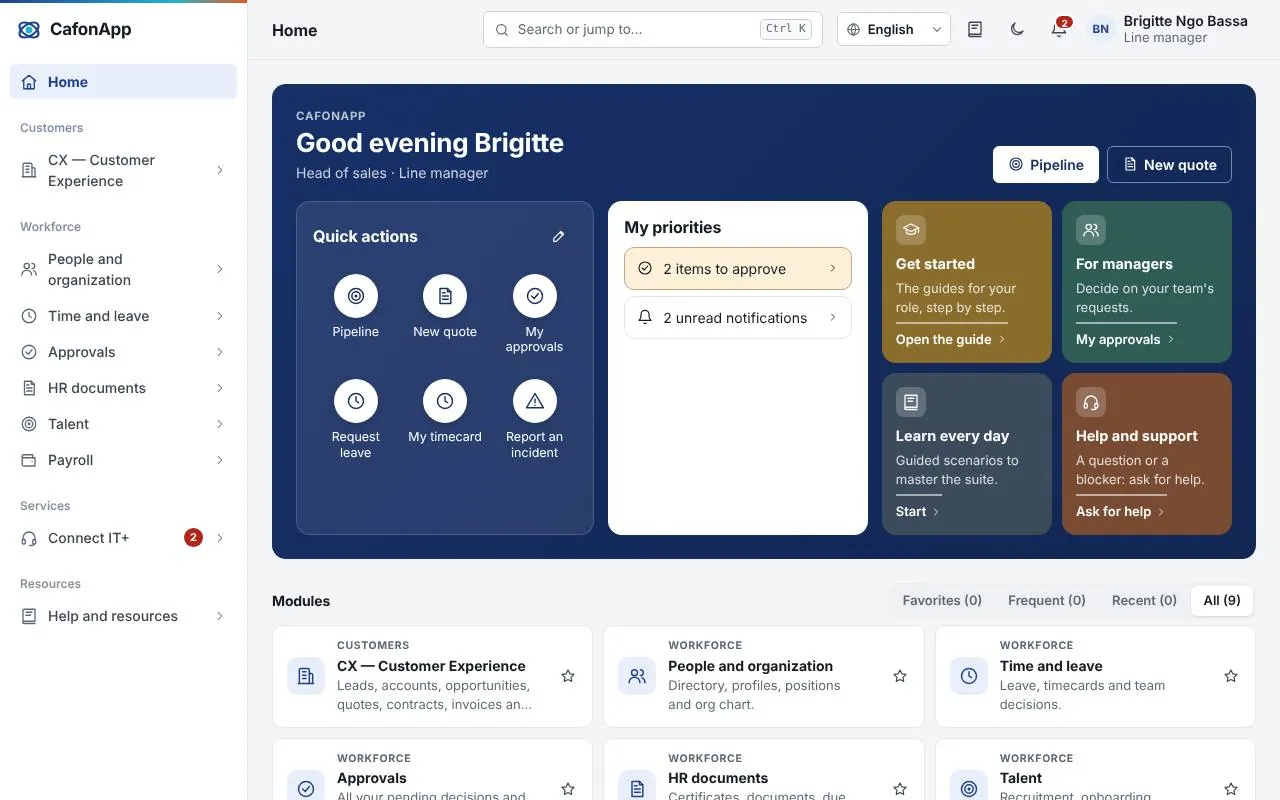
Task: Favorite the CX — Customer Experience module
Action: [568, 676]
